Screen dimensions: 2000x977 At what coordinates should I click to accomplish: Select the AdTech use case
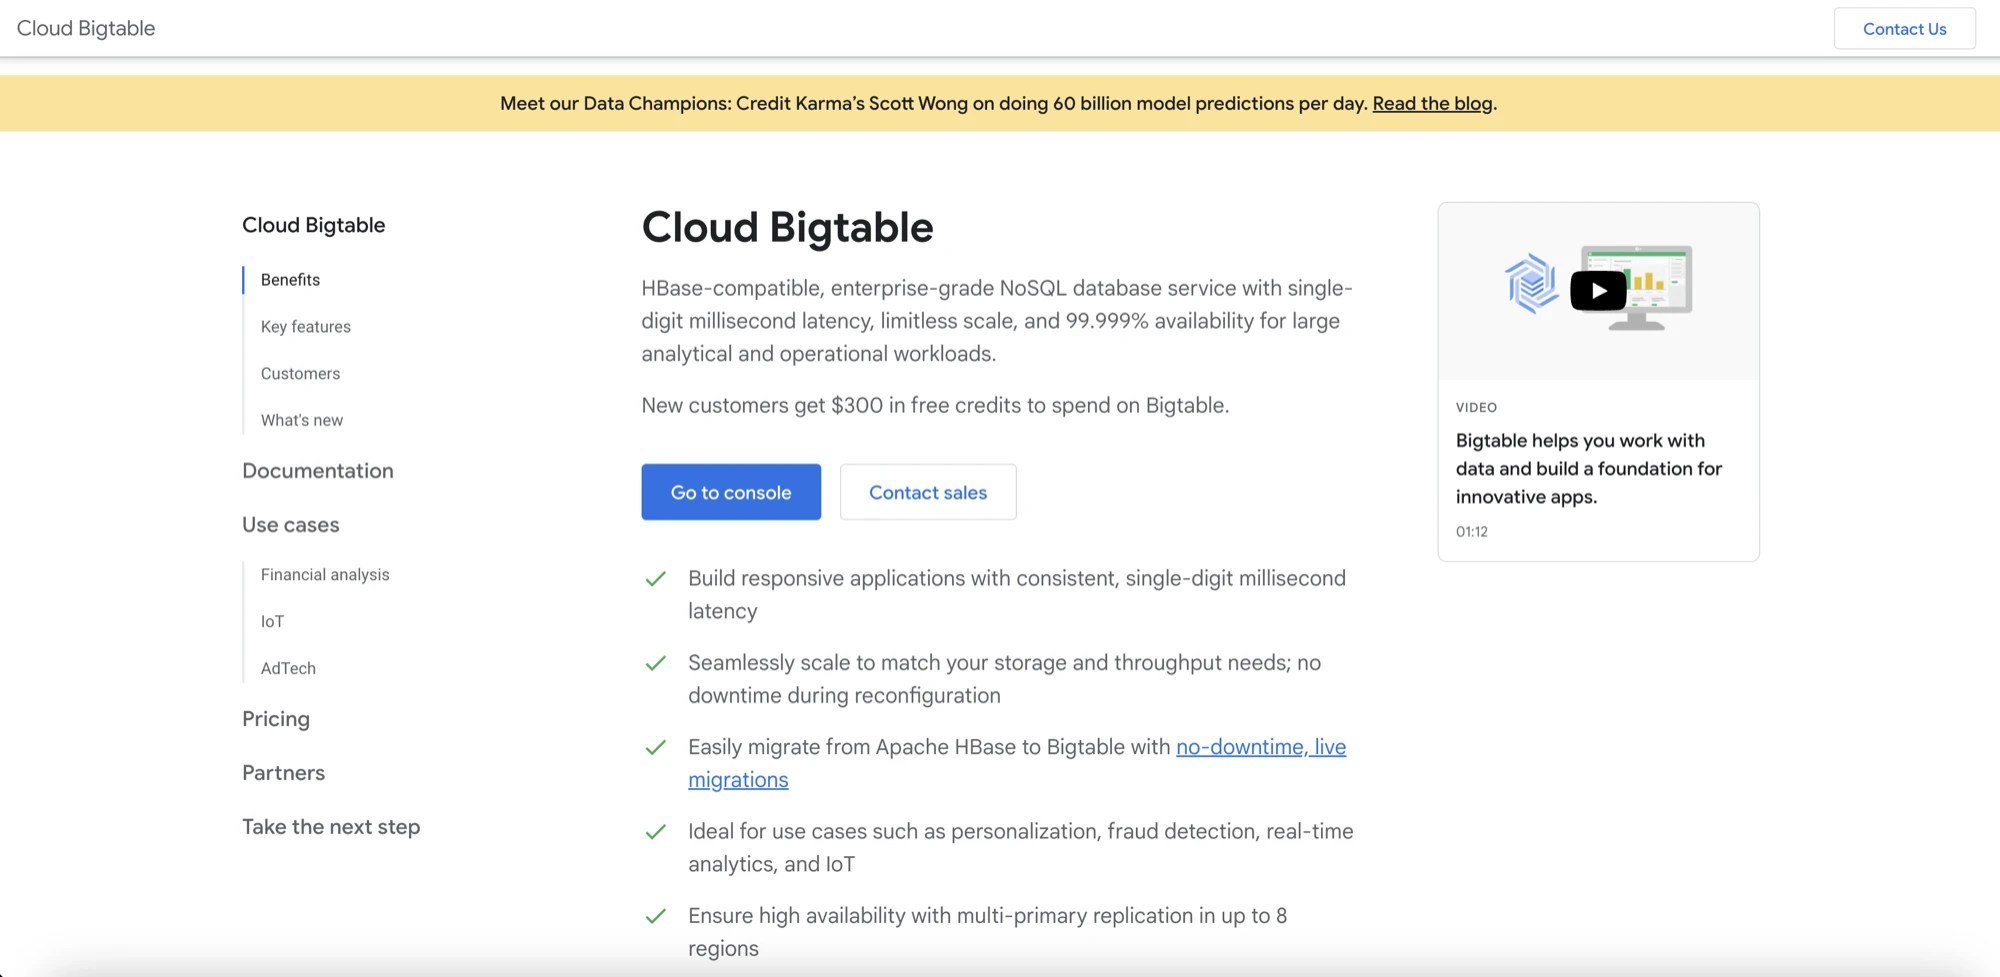coord(288,668)
